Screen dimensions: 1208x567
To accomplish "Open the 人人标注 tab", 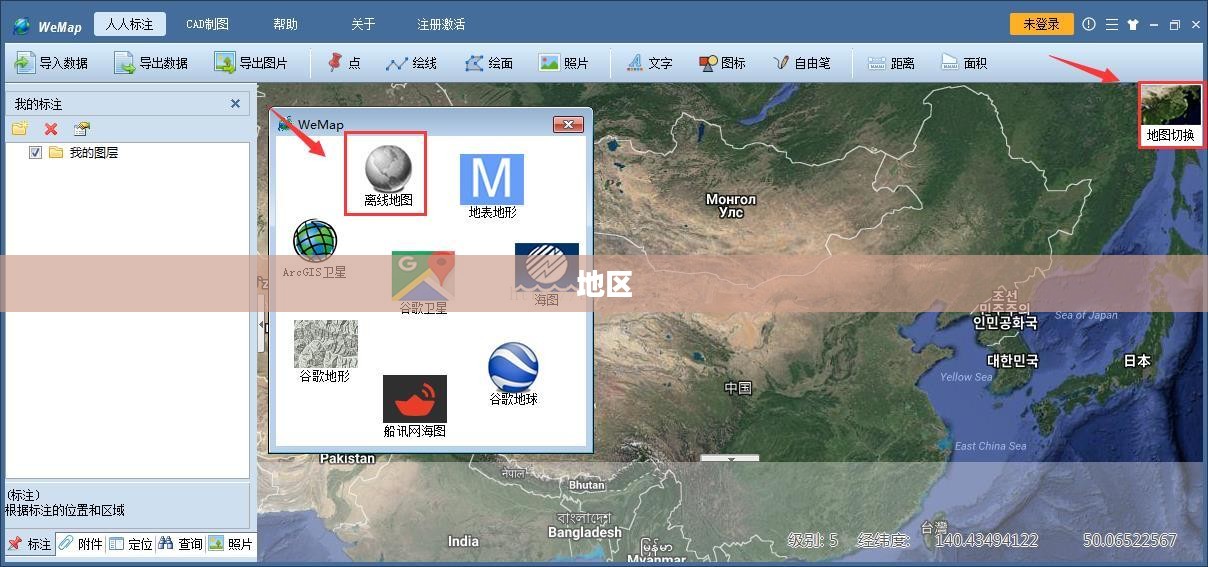I will point(130,24).
